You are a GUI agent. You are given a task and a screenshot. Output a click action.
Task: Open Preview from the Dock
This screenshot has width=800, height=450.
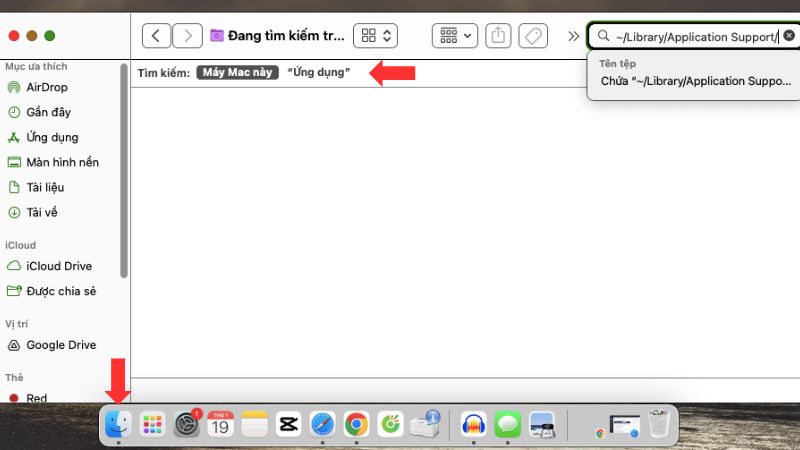coord(542,424)
